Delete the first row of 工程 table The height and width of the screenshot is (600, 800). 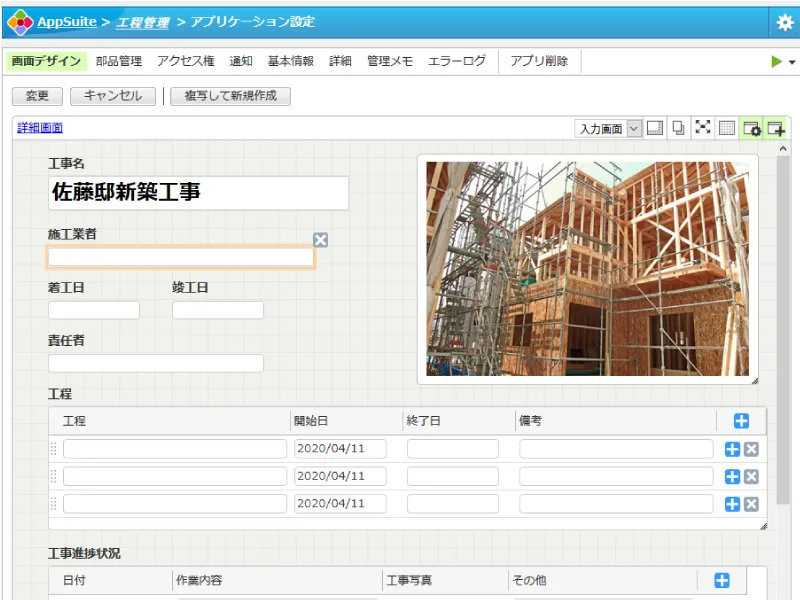pyautogui.click(x=751, y=449)
